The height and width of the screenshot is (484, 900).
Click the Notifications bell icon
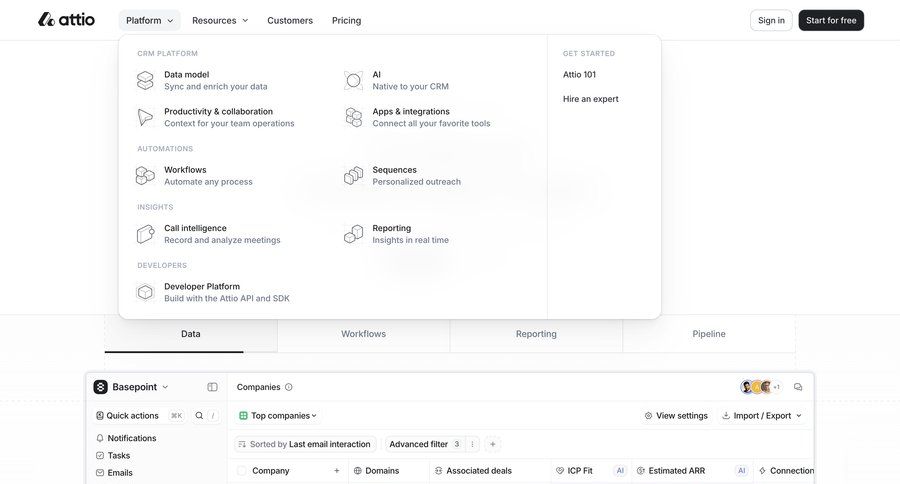(x=100, y=438)
